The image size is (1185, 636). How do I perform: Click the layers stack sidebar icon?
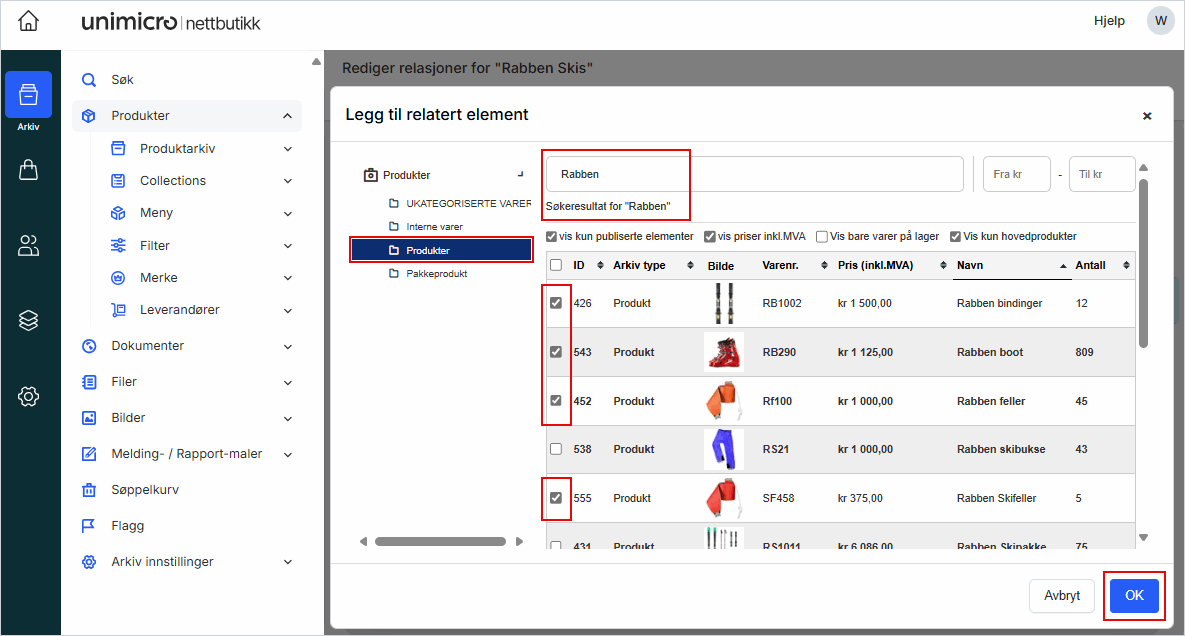point(28,320)
